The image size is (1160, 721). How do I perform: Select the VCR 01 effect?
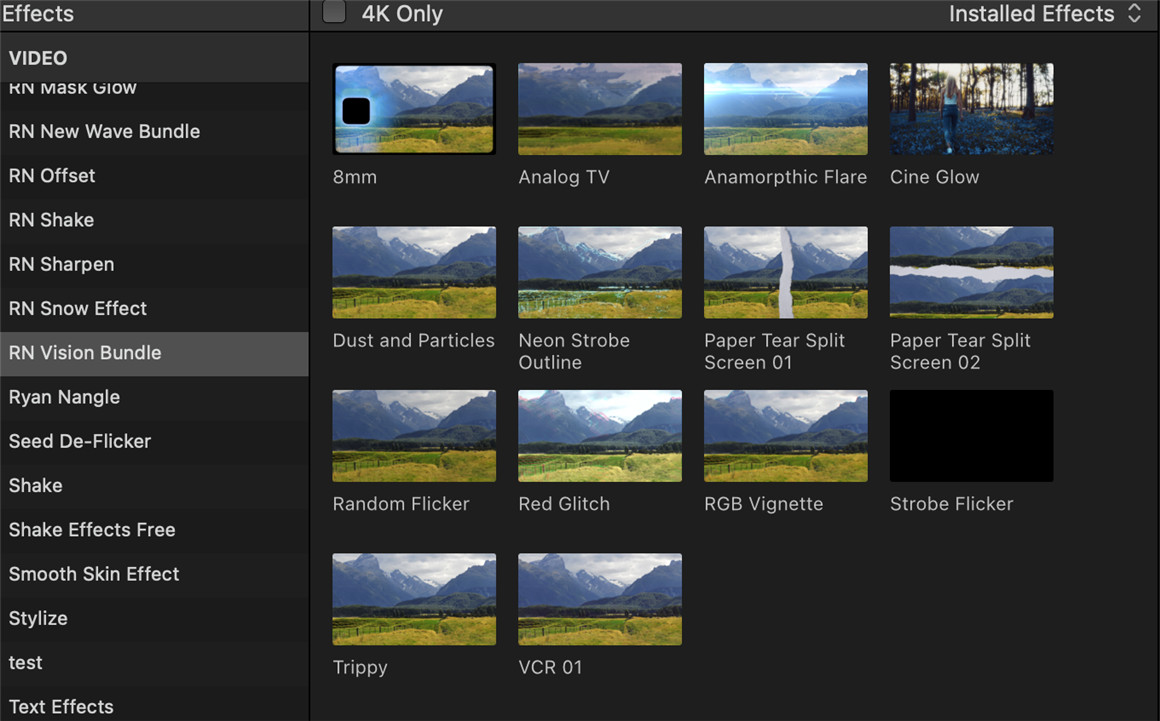click(x=600, y=599)
